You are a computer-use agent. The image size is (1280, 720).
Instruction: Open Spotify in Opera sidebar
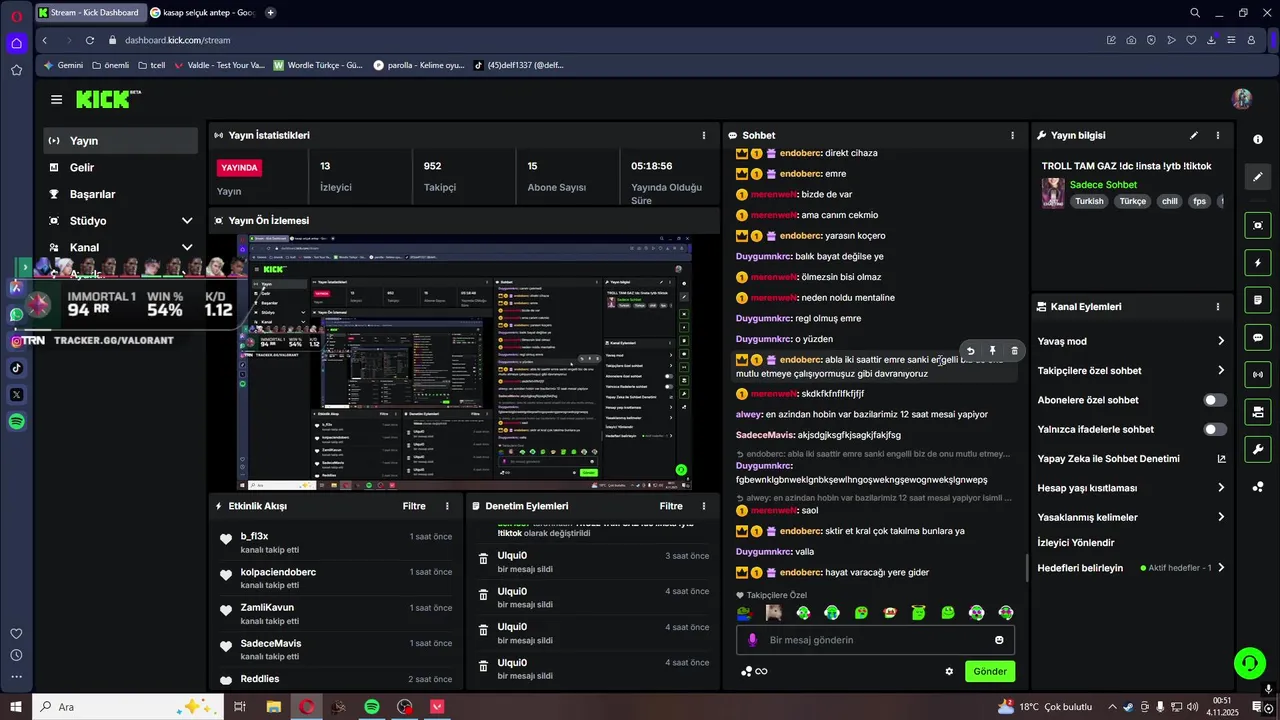[x=16, y=422]
